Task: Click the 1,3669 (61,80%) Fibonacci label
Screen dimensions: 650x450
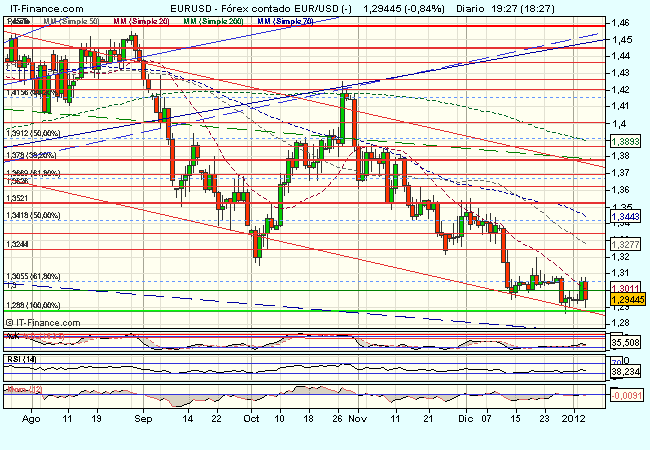Action: point(33,173)
